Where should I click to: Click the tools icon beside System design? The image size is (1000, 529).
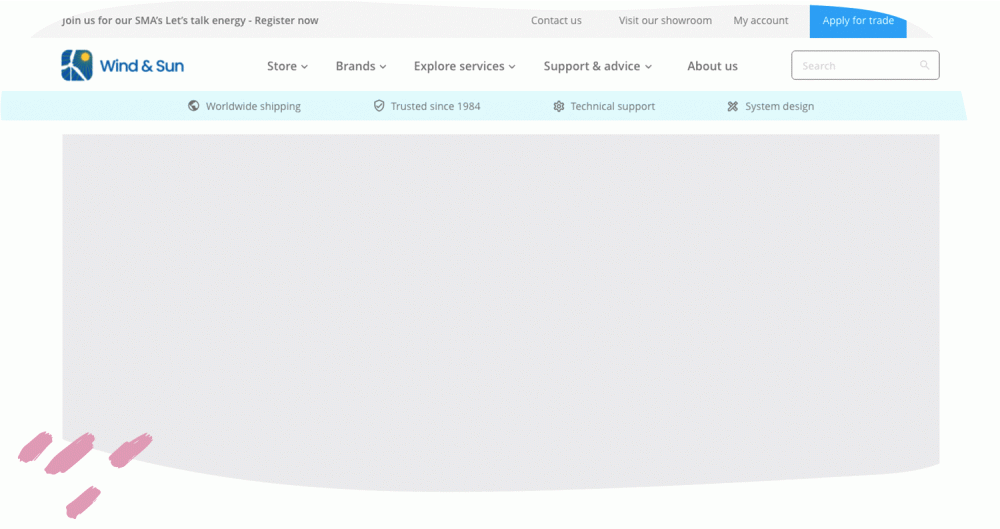coord(733,106)
